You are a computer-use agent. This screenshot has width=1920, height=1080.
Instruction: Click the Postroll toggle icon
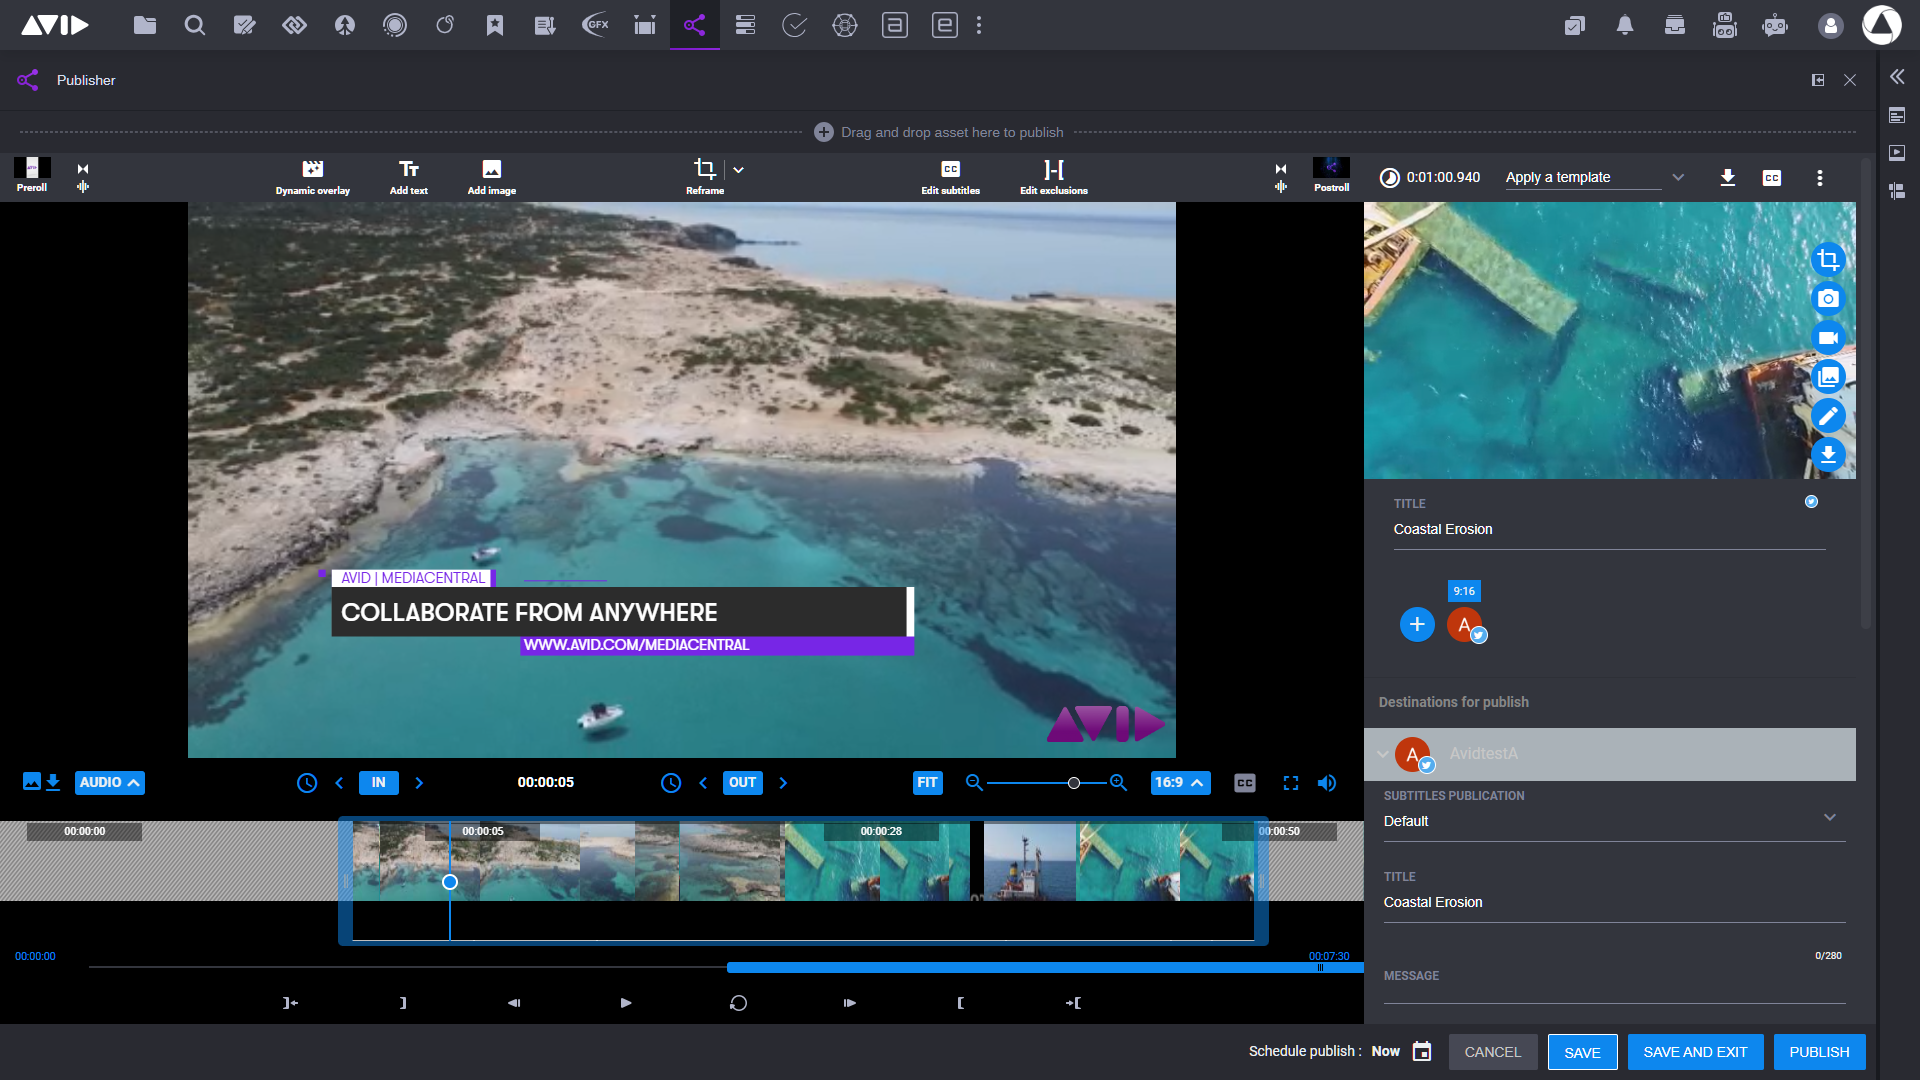1280,169
